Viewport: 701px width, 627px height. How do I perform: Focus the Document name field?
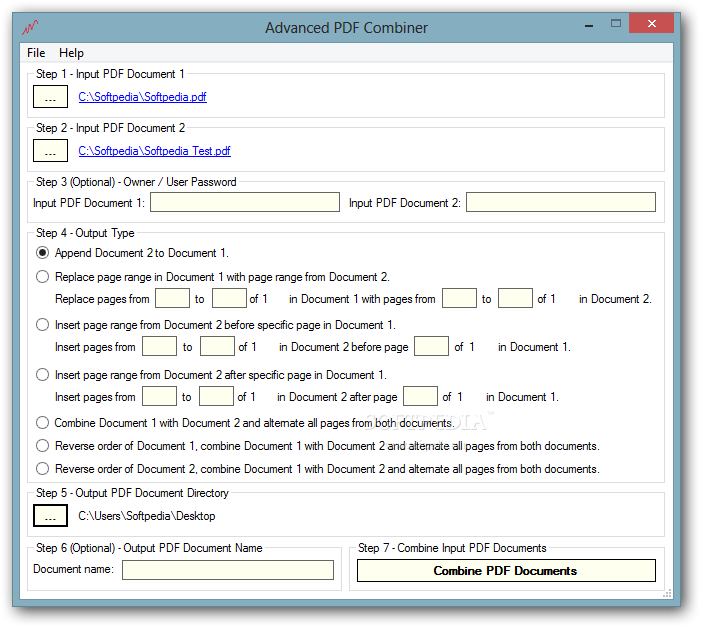228,570
